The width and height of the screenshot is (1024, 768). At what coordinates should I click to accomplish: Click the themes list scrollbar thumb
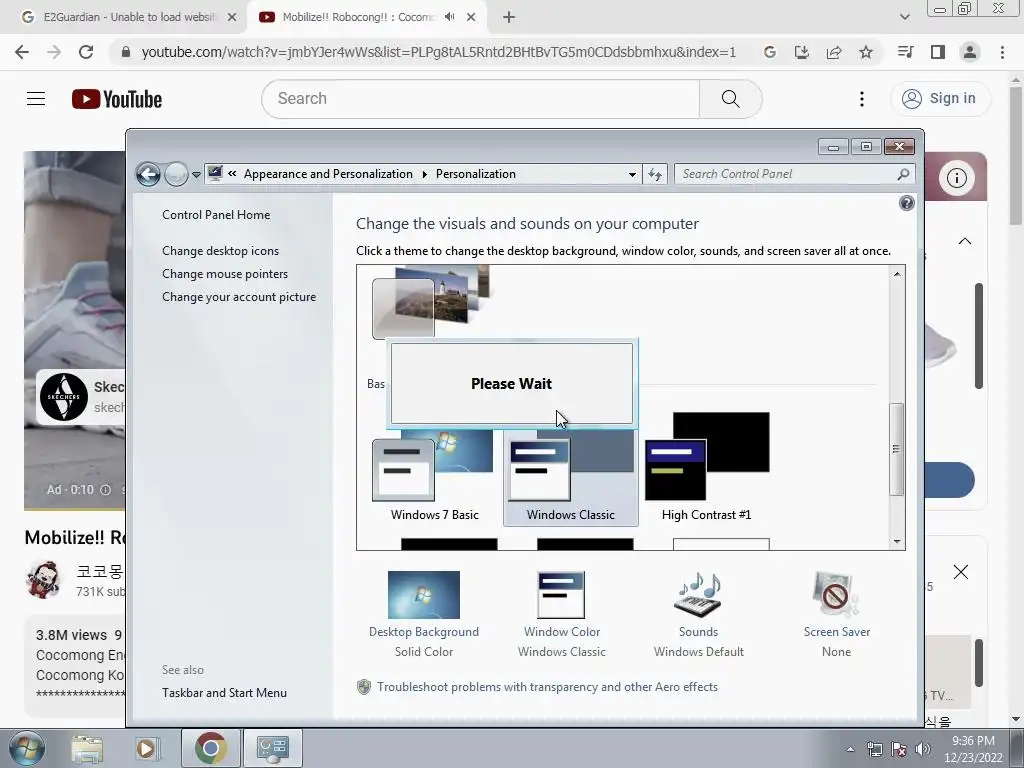pos(897,449)
